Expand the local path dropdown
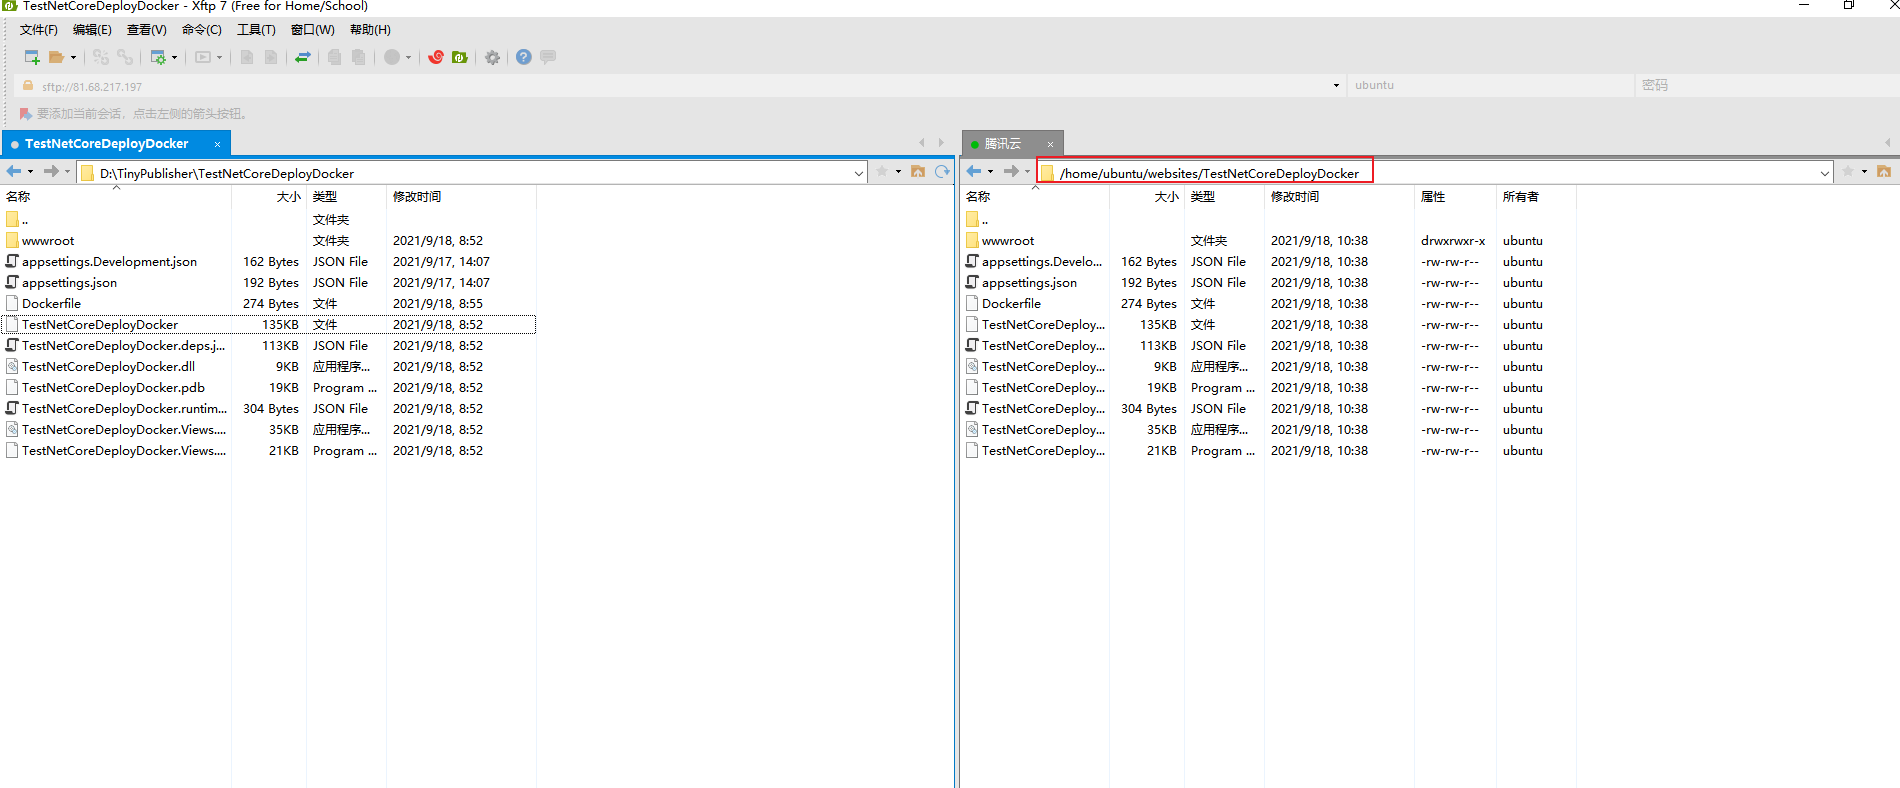Image resolution: width=1900 pixels, height=788 pixels. point(859,173)
